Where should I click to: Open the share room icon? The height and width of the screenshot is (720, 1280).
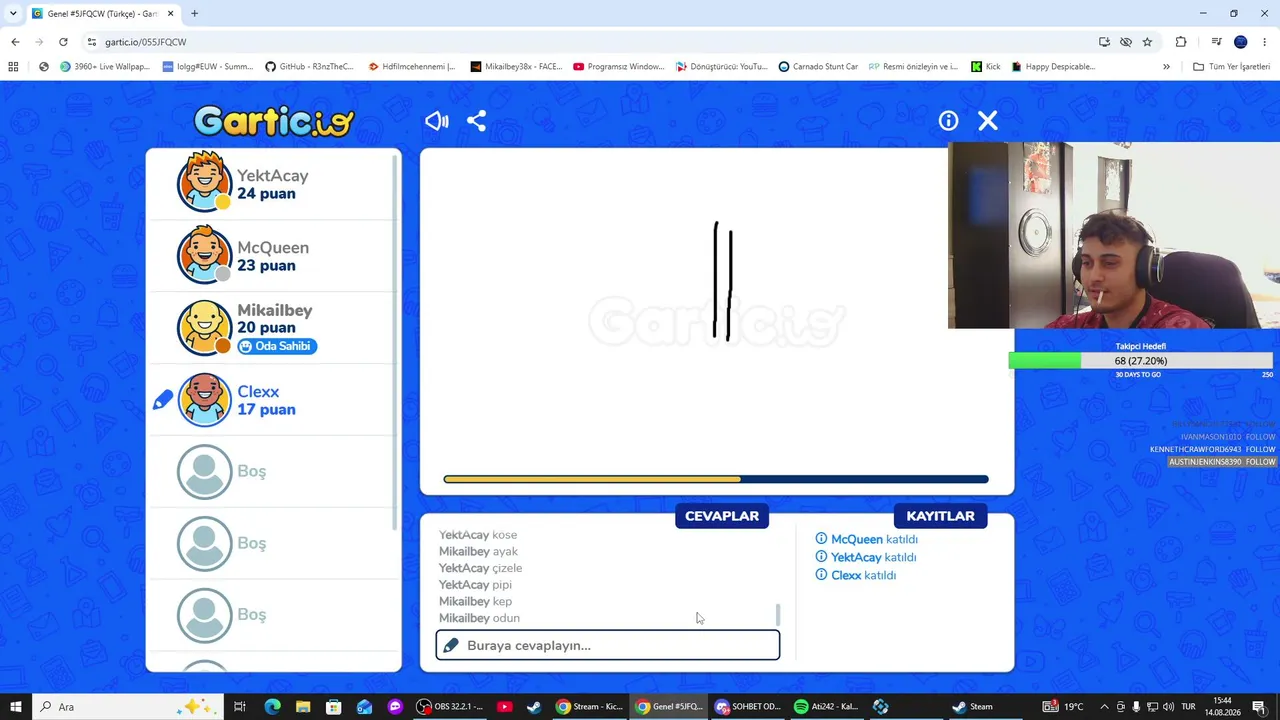(x=477, y=121)
